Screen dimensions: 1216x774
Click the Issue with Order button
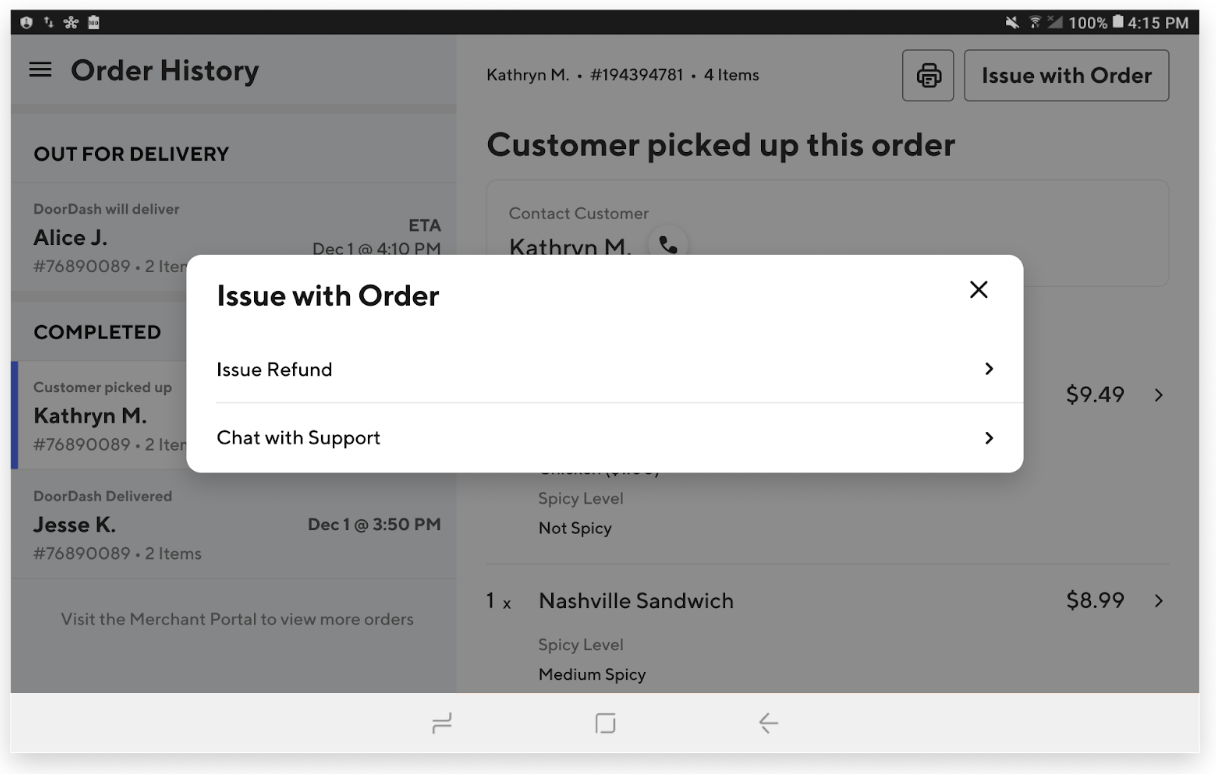pyautogui.click(x=1066, y=75)
